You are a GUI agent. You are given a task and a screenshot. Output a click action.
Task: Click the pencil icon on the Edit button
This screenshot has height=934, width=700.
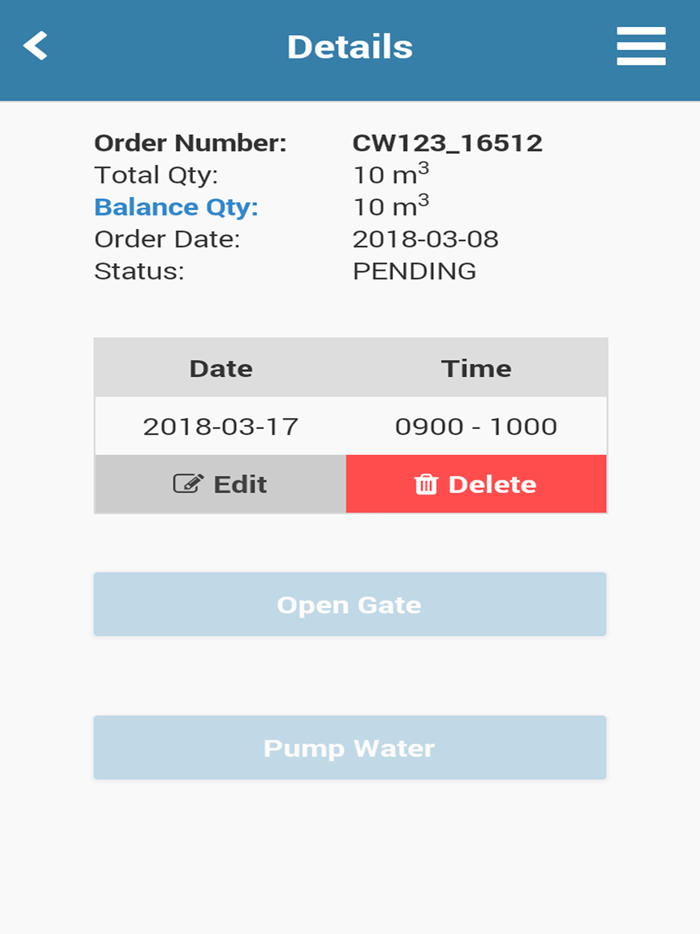pyautogui.click(x=191, y=484)
